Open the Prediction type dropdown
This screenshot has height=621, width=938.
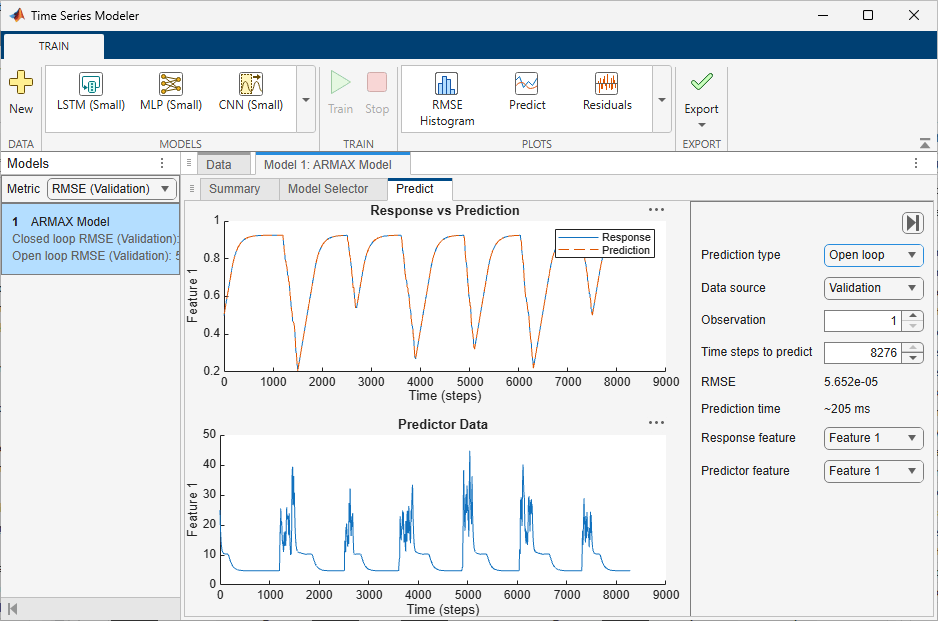click(x=873, y=255)
